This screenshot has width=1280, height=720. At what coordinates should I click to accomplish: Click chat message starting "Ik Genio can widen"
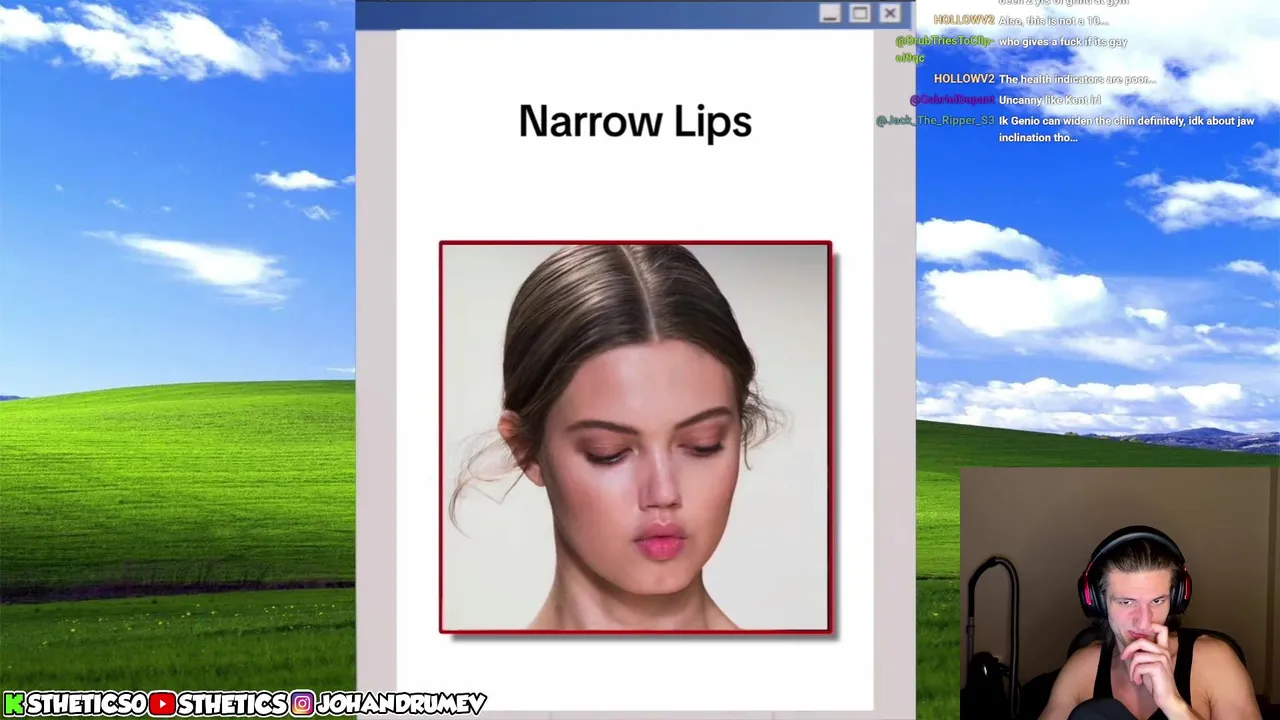coord(1126,129)
